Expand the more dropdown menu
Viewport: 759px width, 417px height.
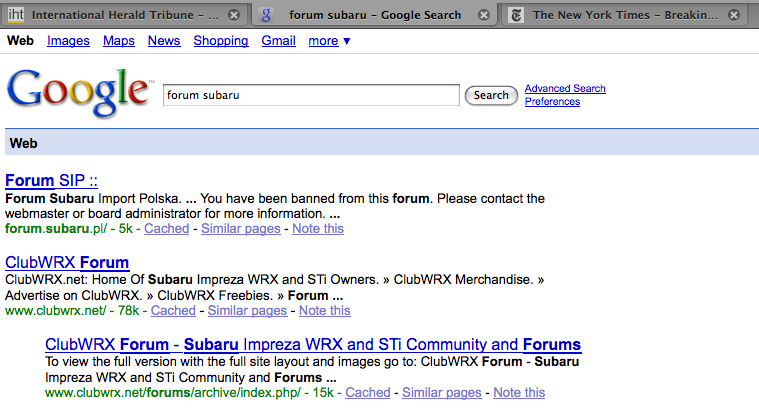tap(329, 41)
